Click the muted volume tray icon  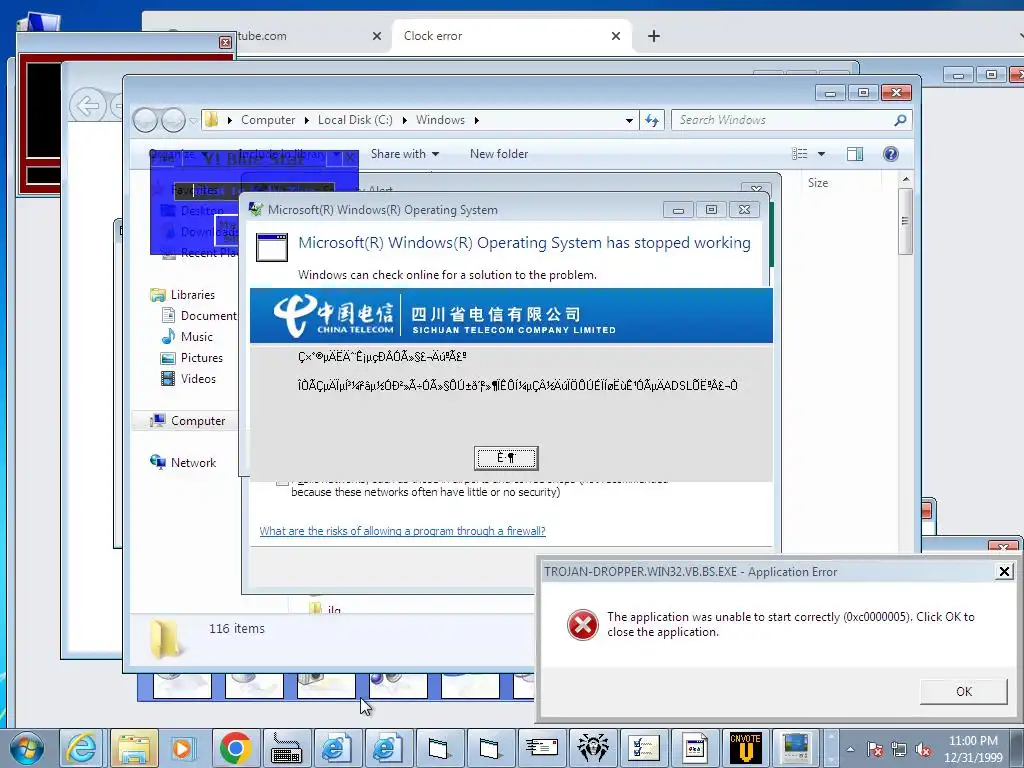pyautogui.click(x=923, y=750)
